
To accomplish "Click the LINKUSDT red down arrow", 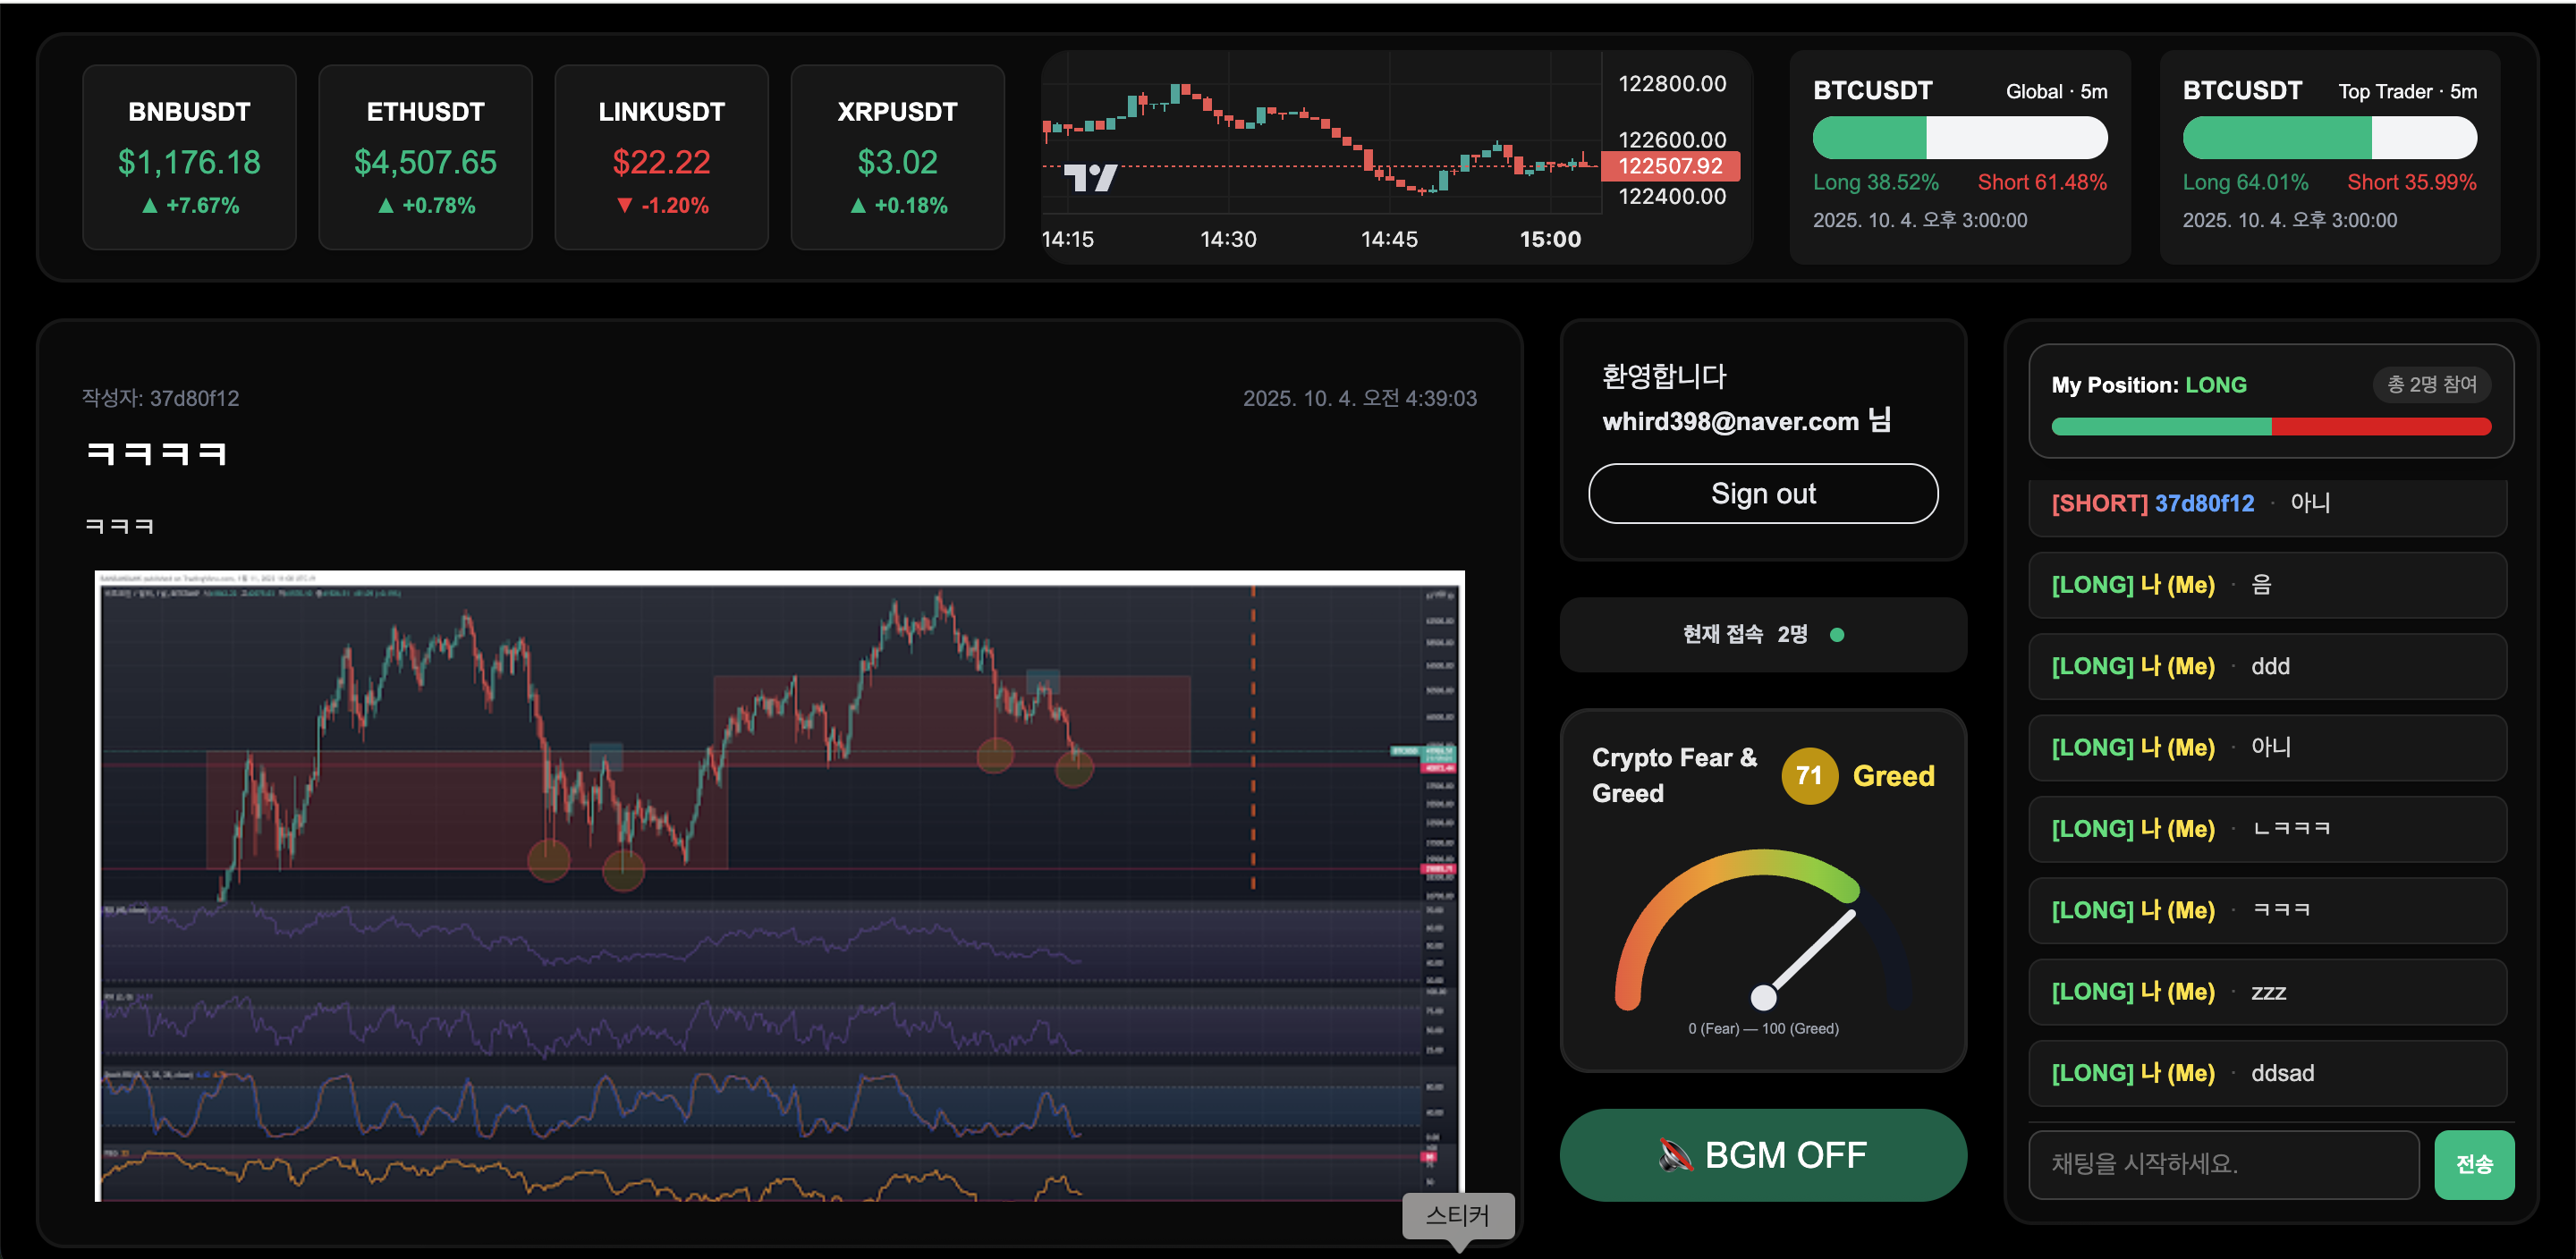I will pos(624,206).
